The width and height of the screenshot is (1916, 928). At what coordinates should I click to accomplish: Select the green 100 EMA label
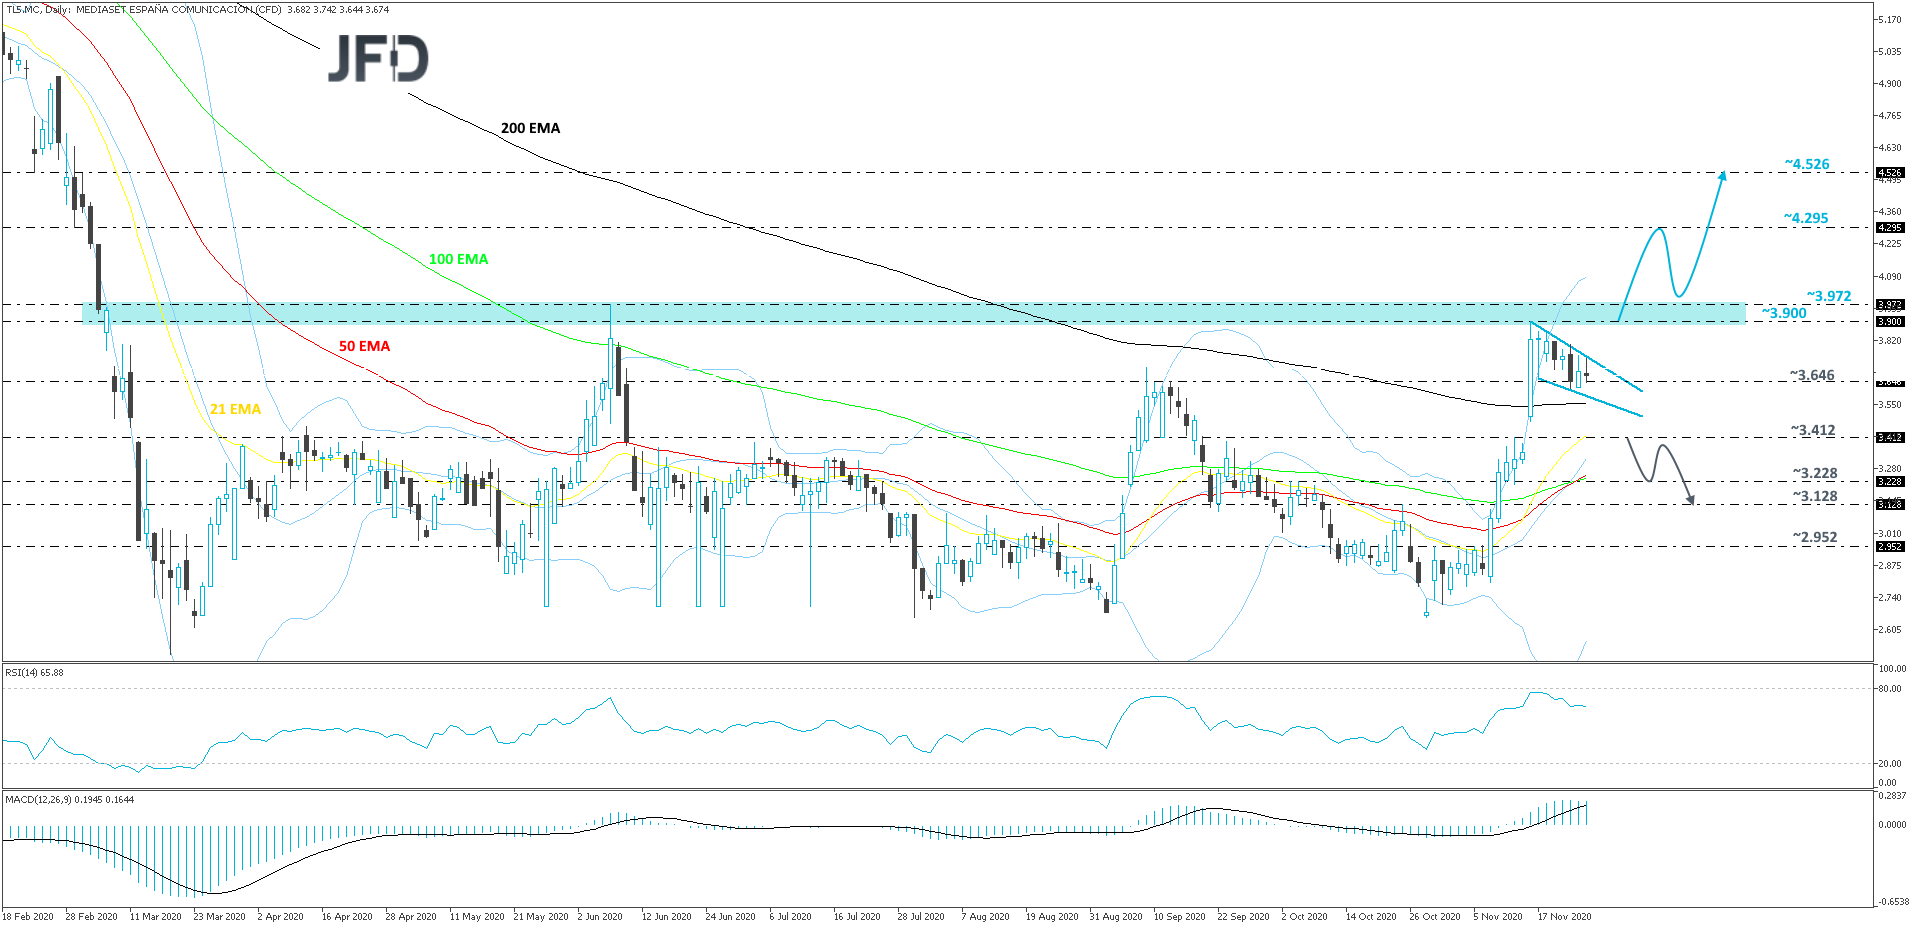pos(458,259)
